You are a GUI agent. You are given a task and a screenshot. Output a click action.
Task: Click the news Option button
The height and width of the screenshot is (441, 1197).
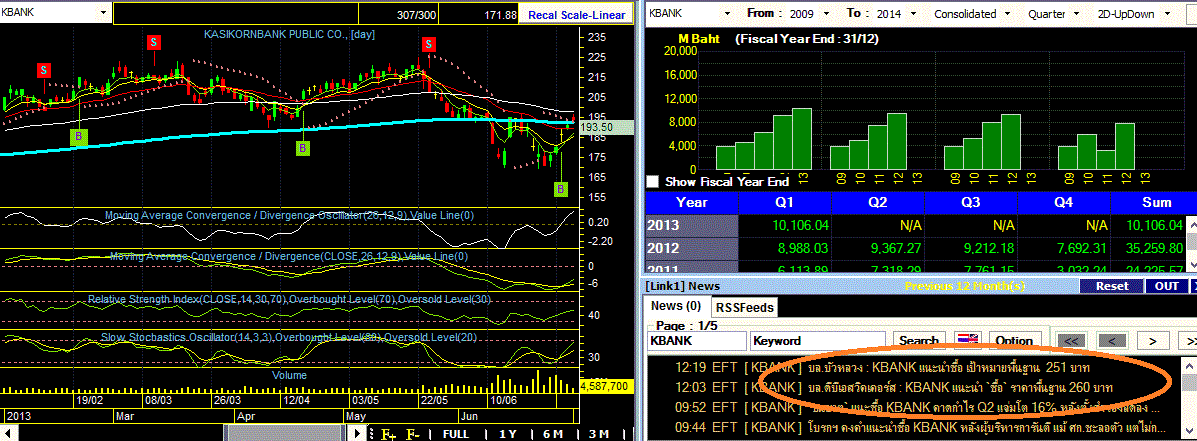[1016, 340]
